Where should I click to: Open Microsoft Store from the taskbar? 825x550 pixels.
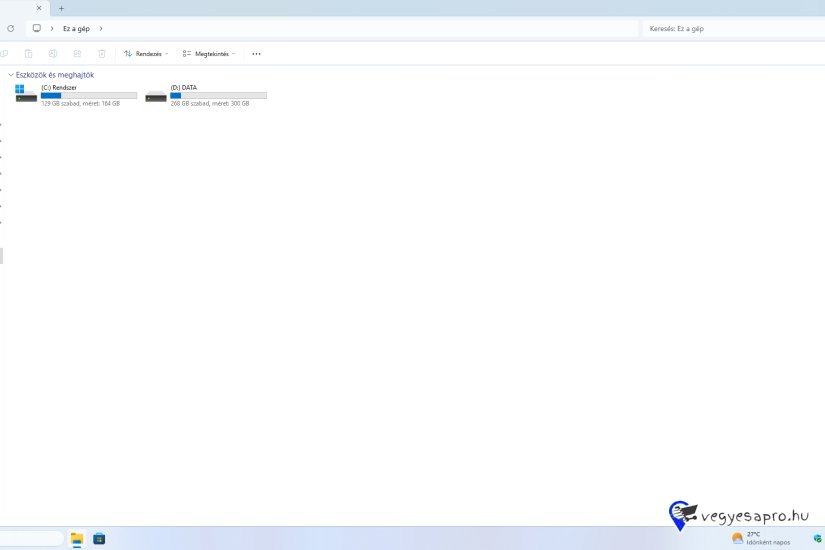(99, 539)
